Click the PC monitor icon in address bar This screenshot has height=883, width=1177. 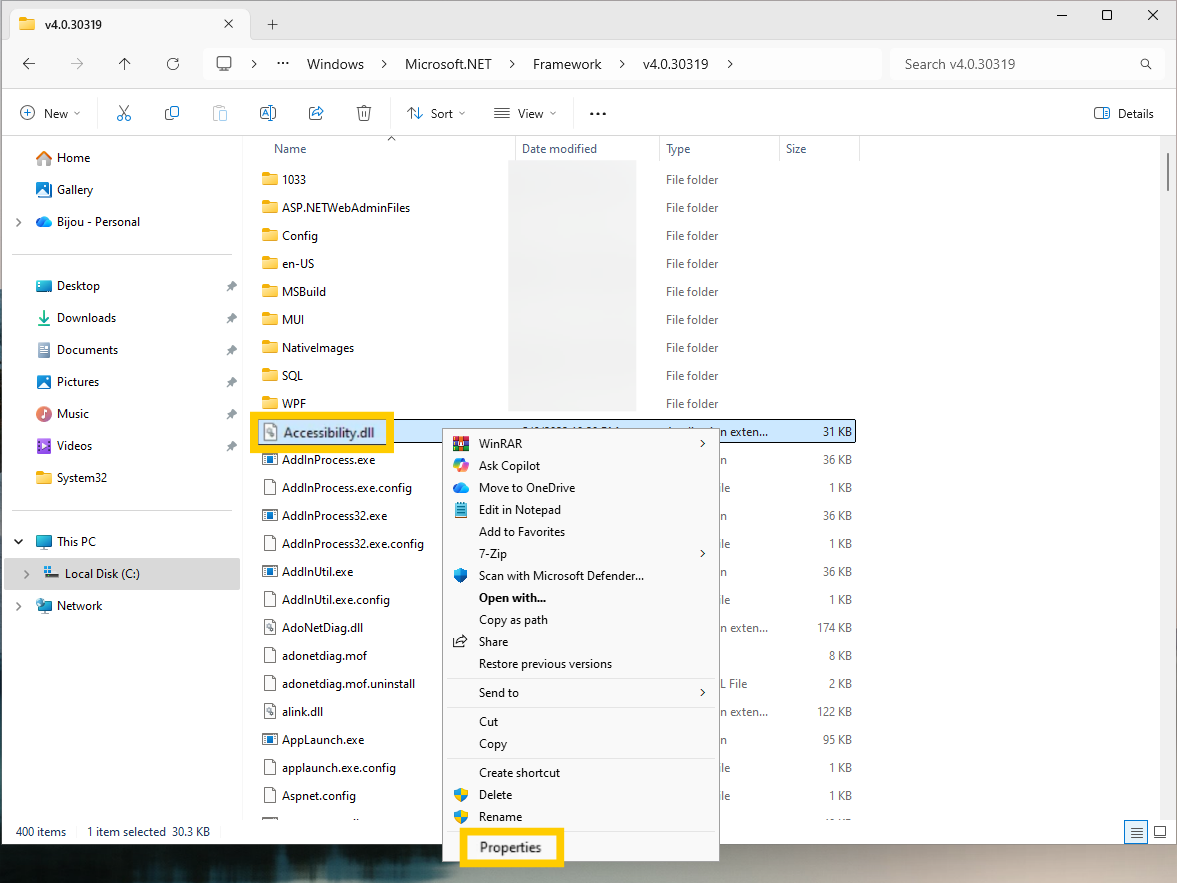tap(224, 64)
